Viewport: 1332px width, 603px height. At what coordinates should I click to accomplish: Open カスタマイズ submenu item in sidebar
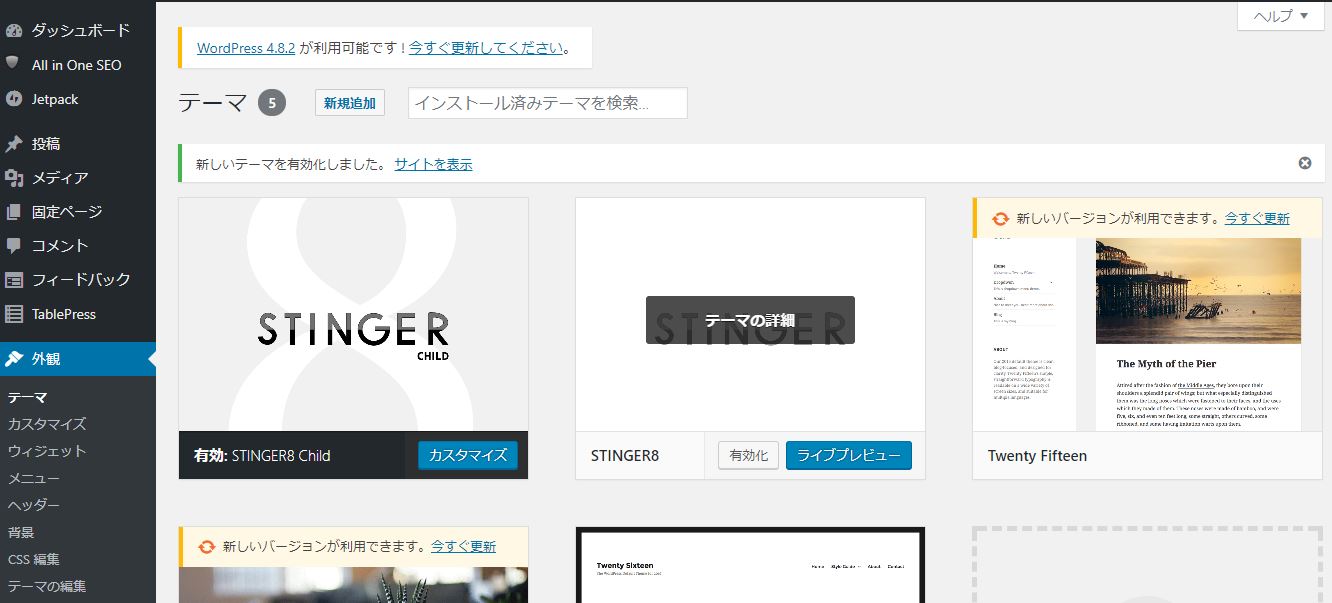pos(47,424)
